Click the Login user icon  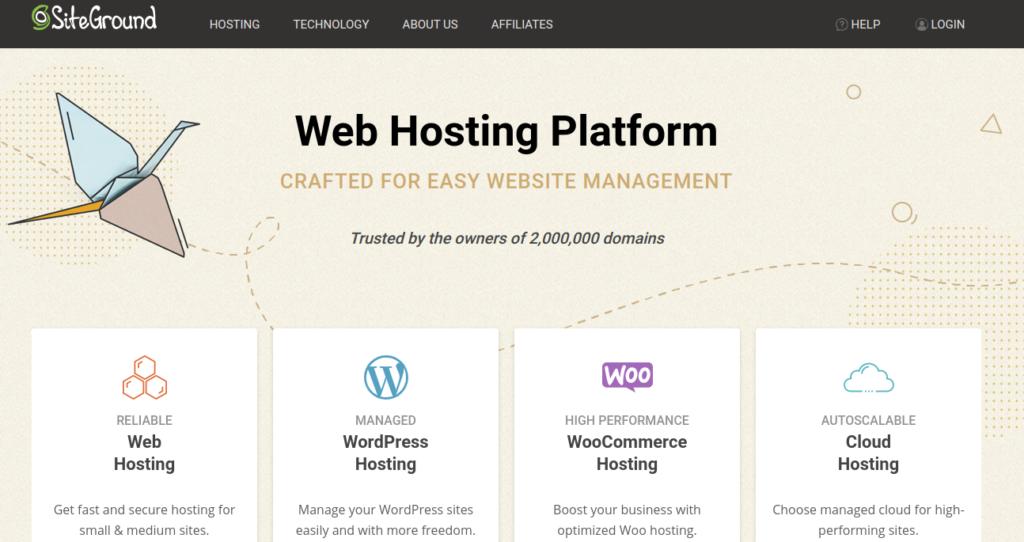[x=921, y=25]
